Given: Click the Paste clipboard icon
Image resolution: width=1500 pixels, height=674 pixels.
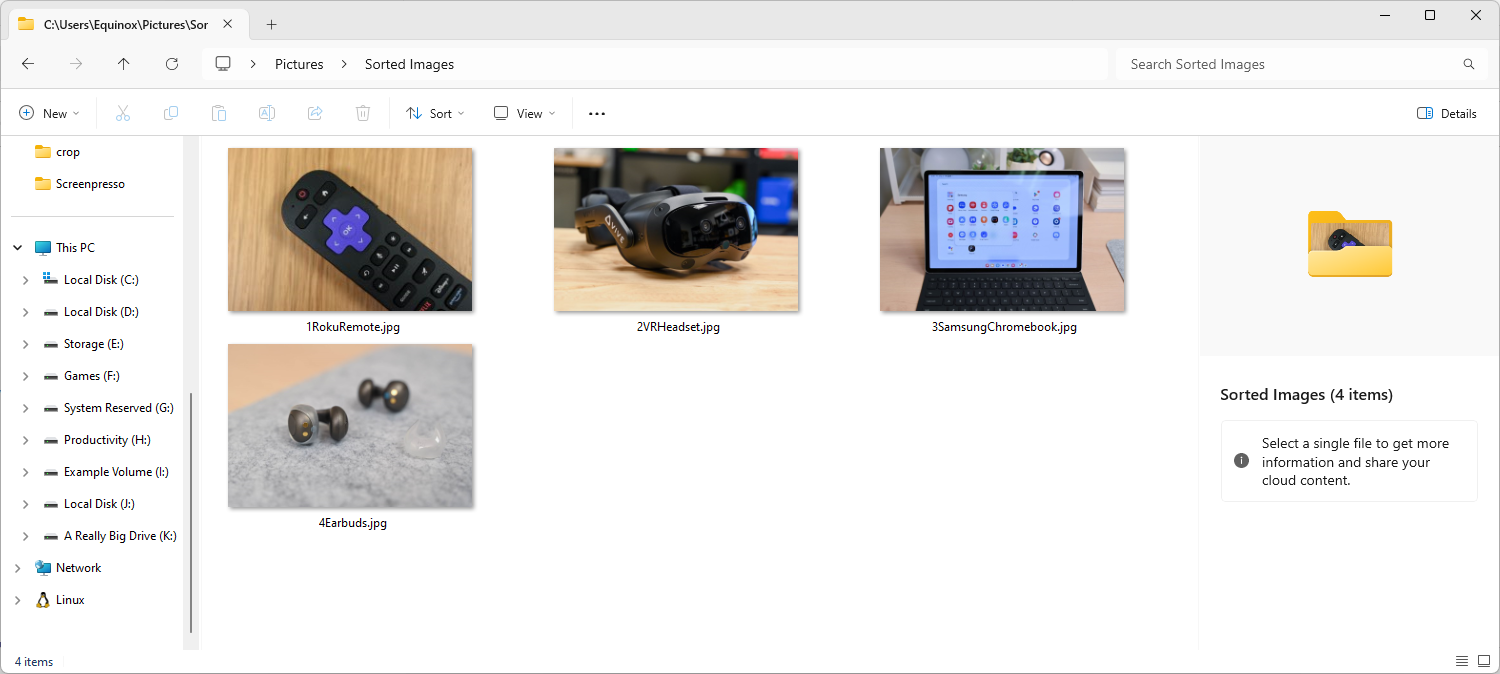Looking at the screenshot, I should click(x=219, y=113).
